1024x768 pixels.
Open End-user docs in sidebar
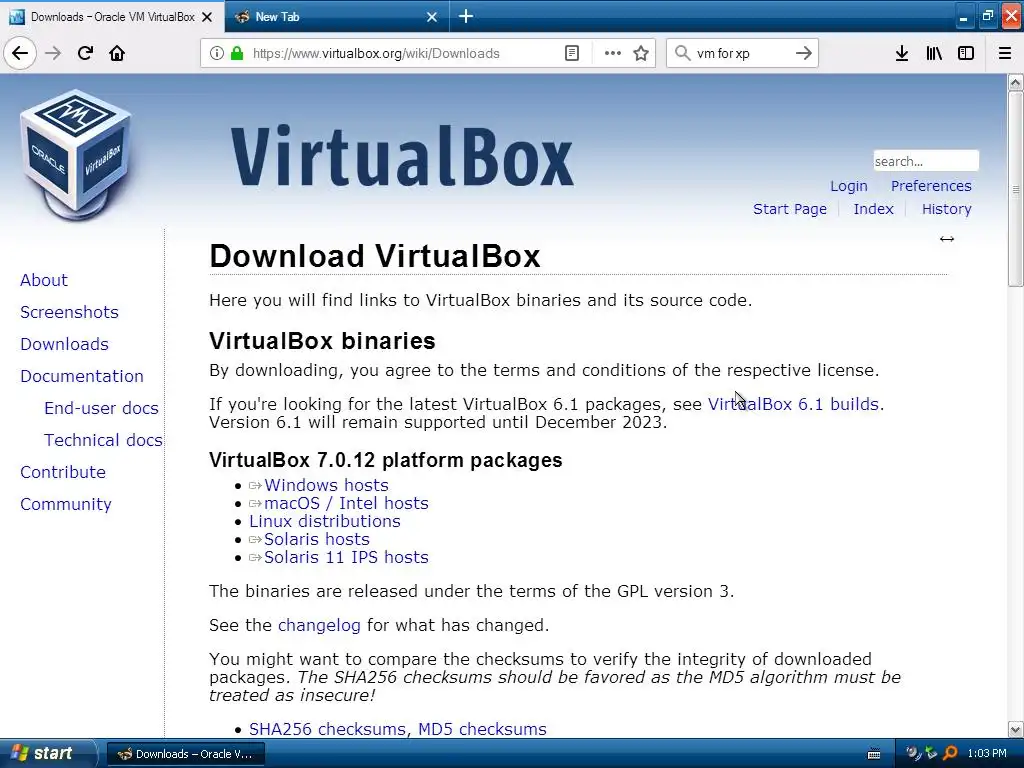101,408
